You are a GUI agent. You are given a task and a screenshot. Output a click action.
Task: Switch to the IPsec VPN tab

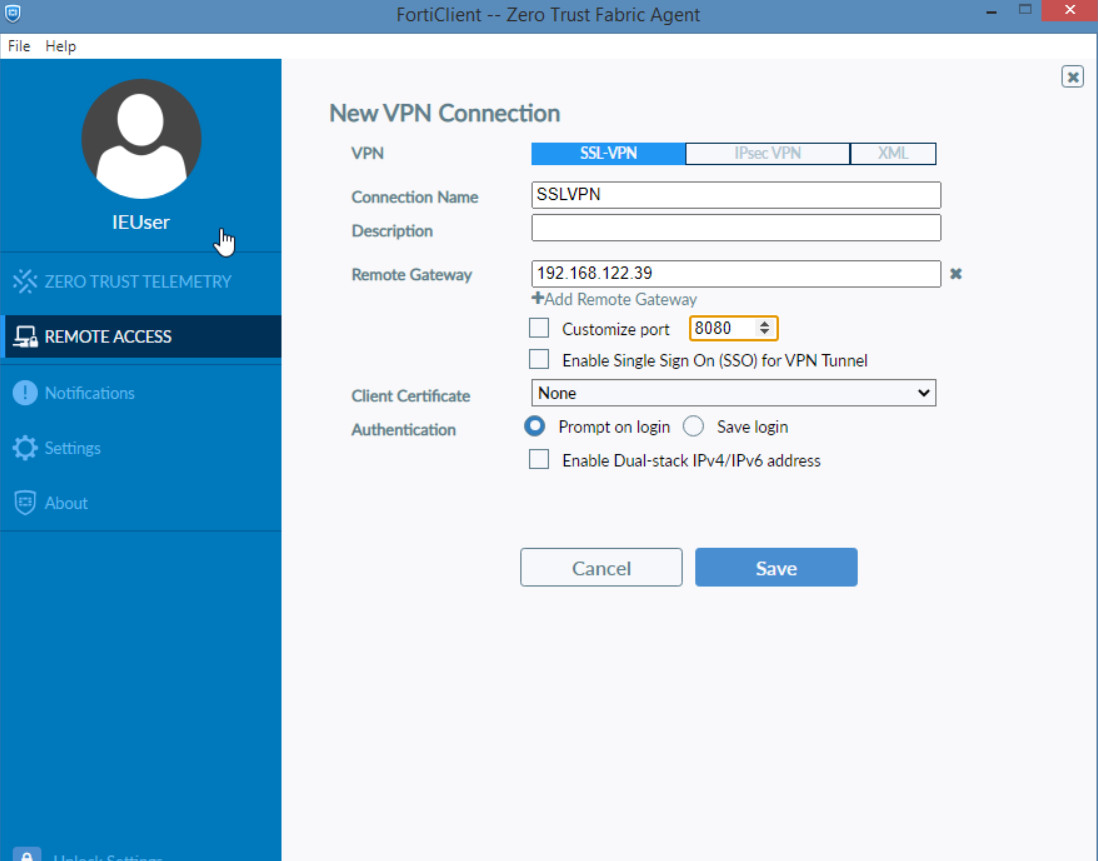click(767, 153)
